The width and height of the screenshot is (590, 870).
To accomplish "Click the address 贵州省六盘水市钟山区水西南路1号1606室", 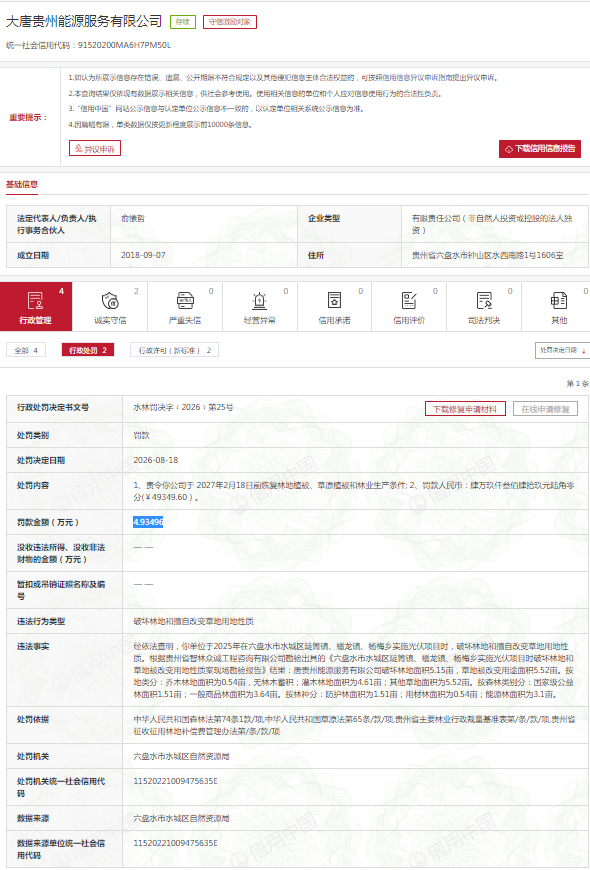I will (487, 256).
